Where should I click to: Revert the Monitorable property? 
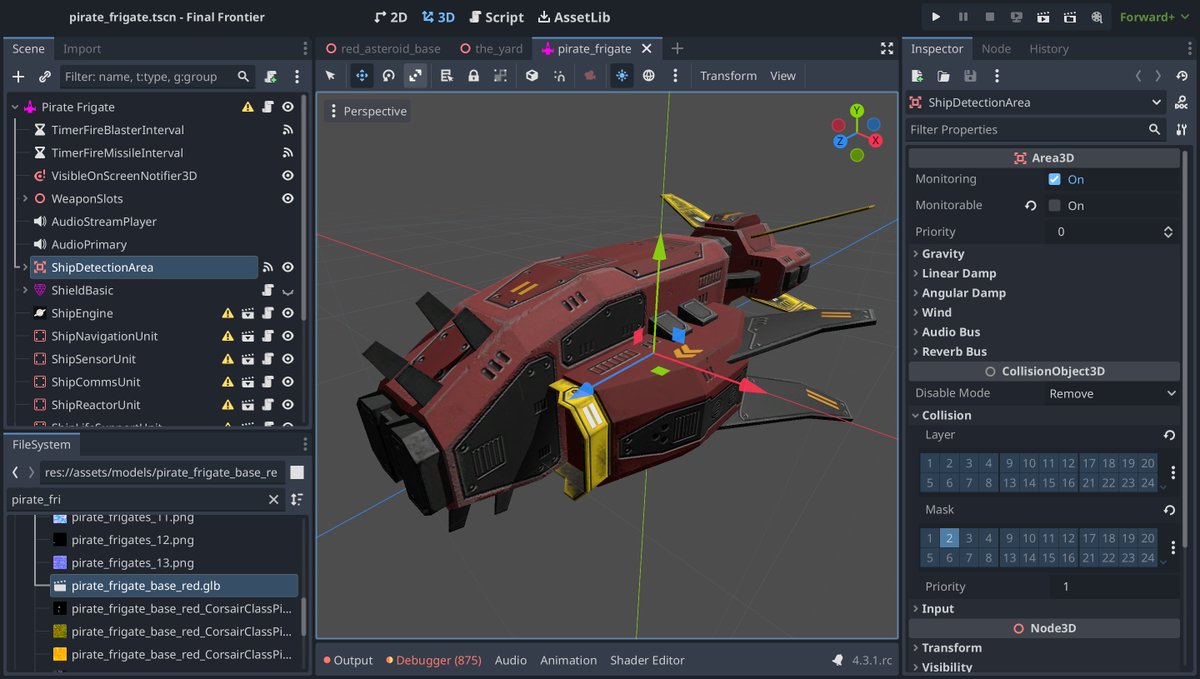pyautogui.click(x=1030, y=205)
